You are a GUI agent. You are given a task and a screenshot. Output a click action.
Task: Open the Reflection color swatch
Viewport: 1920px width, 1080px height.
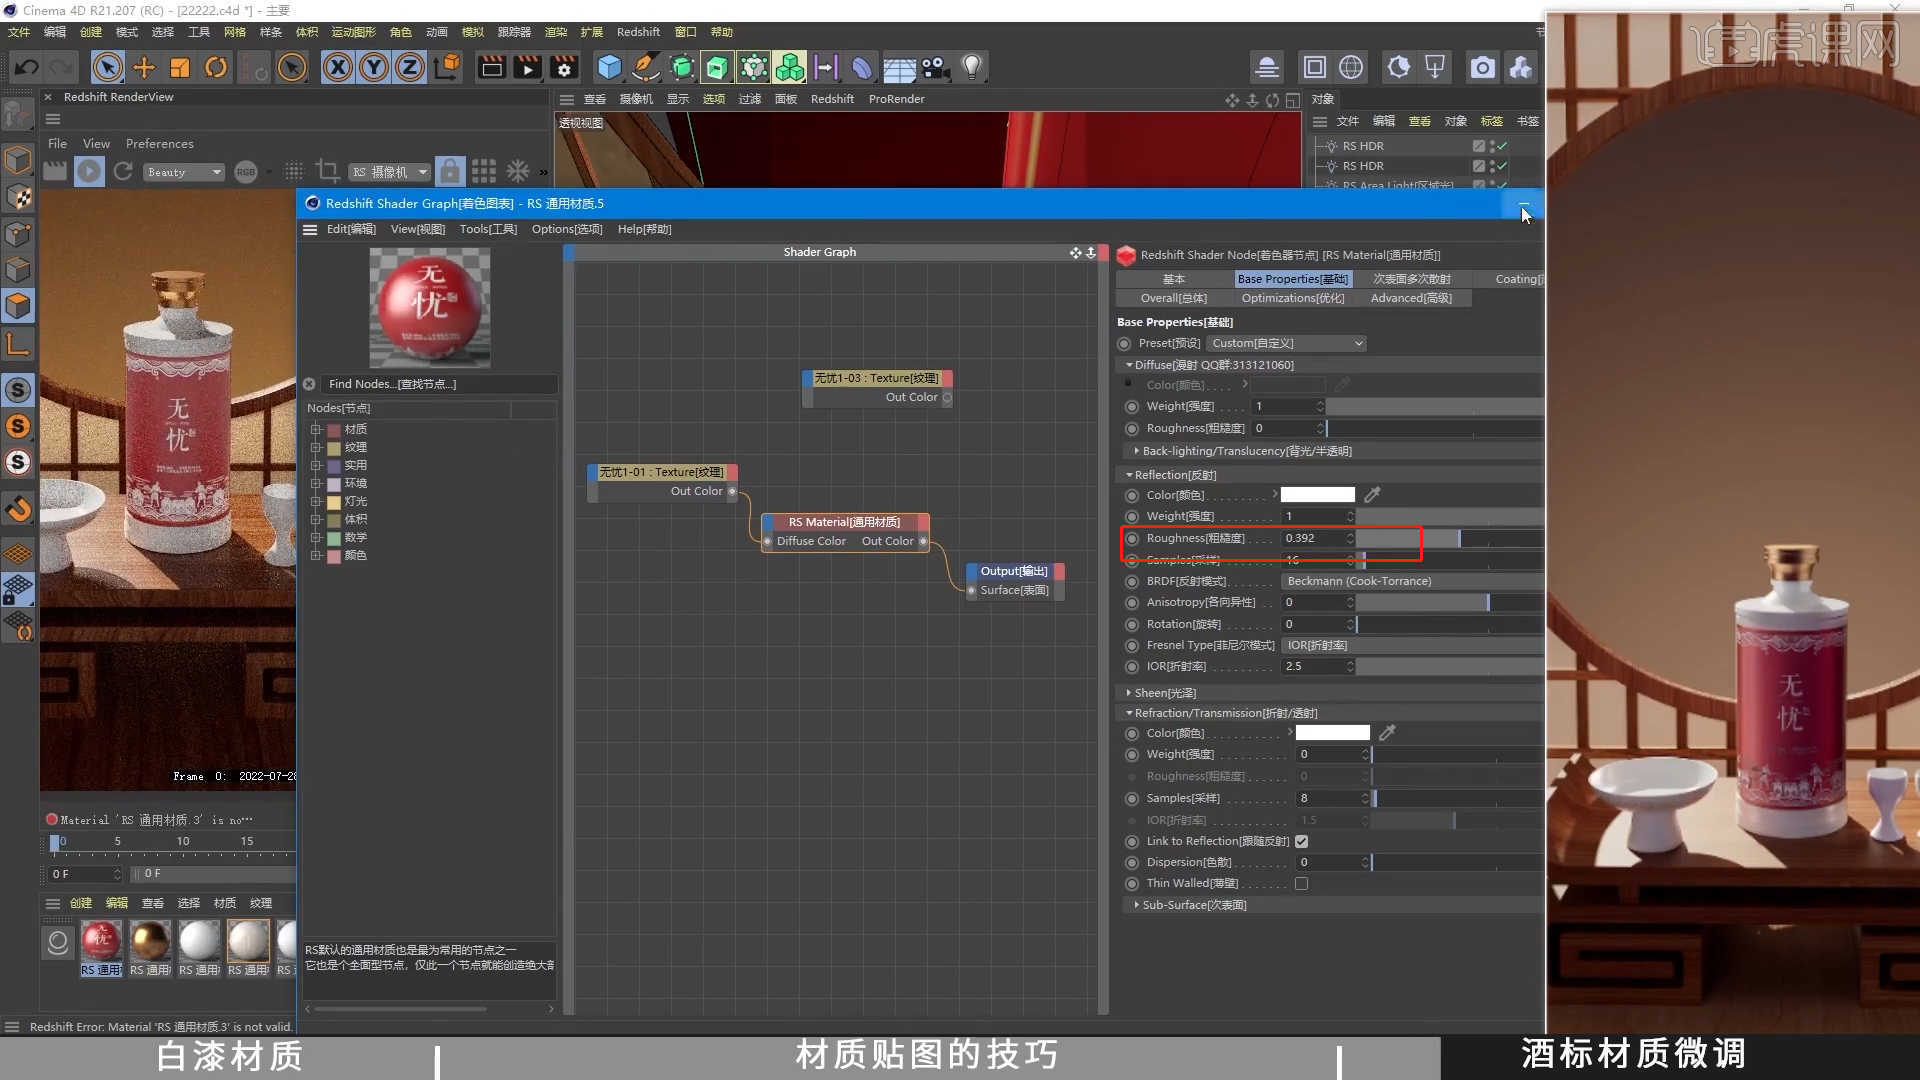point(1317,494)
